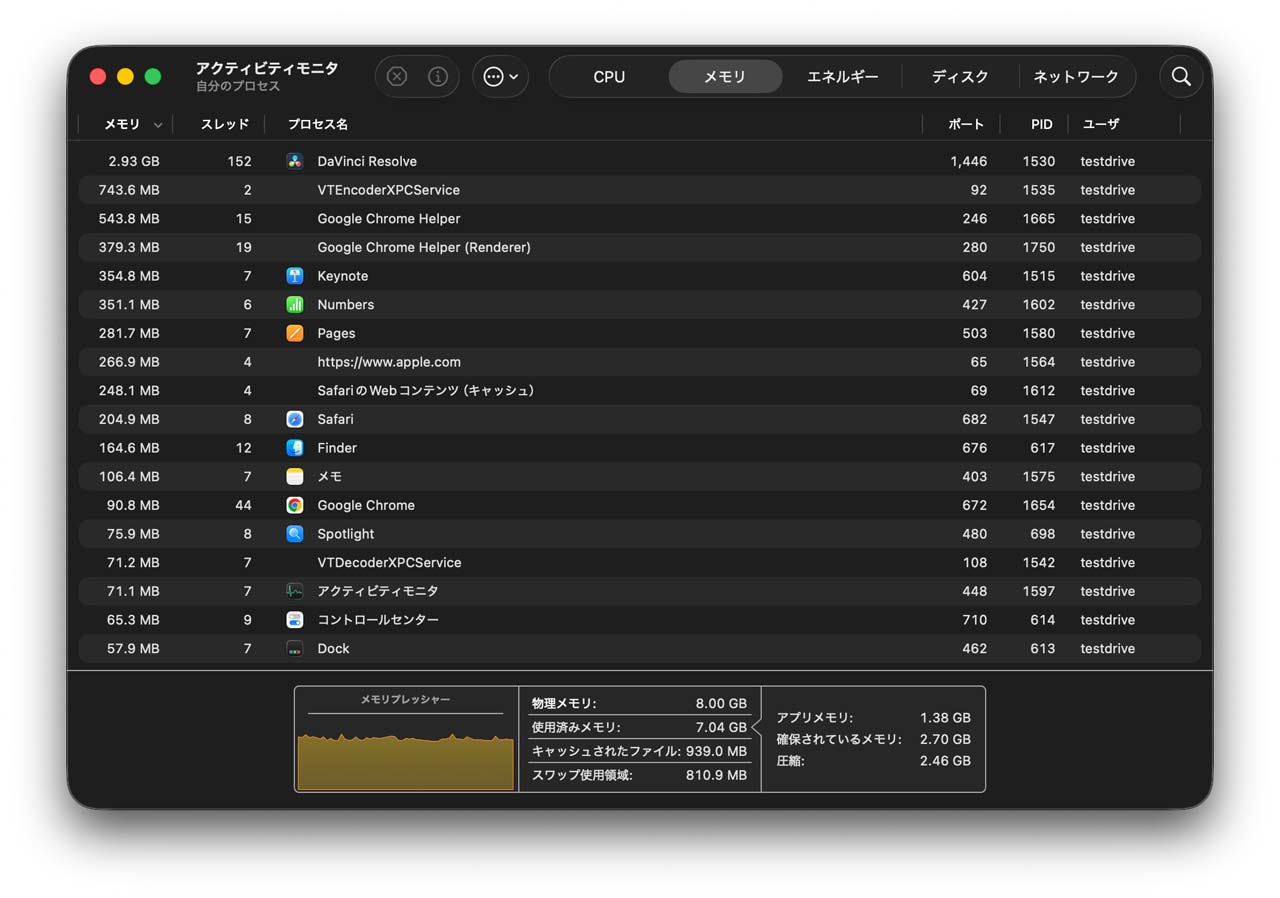Click the Pages app icon in list

(x=295, y=333)
